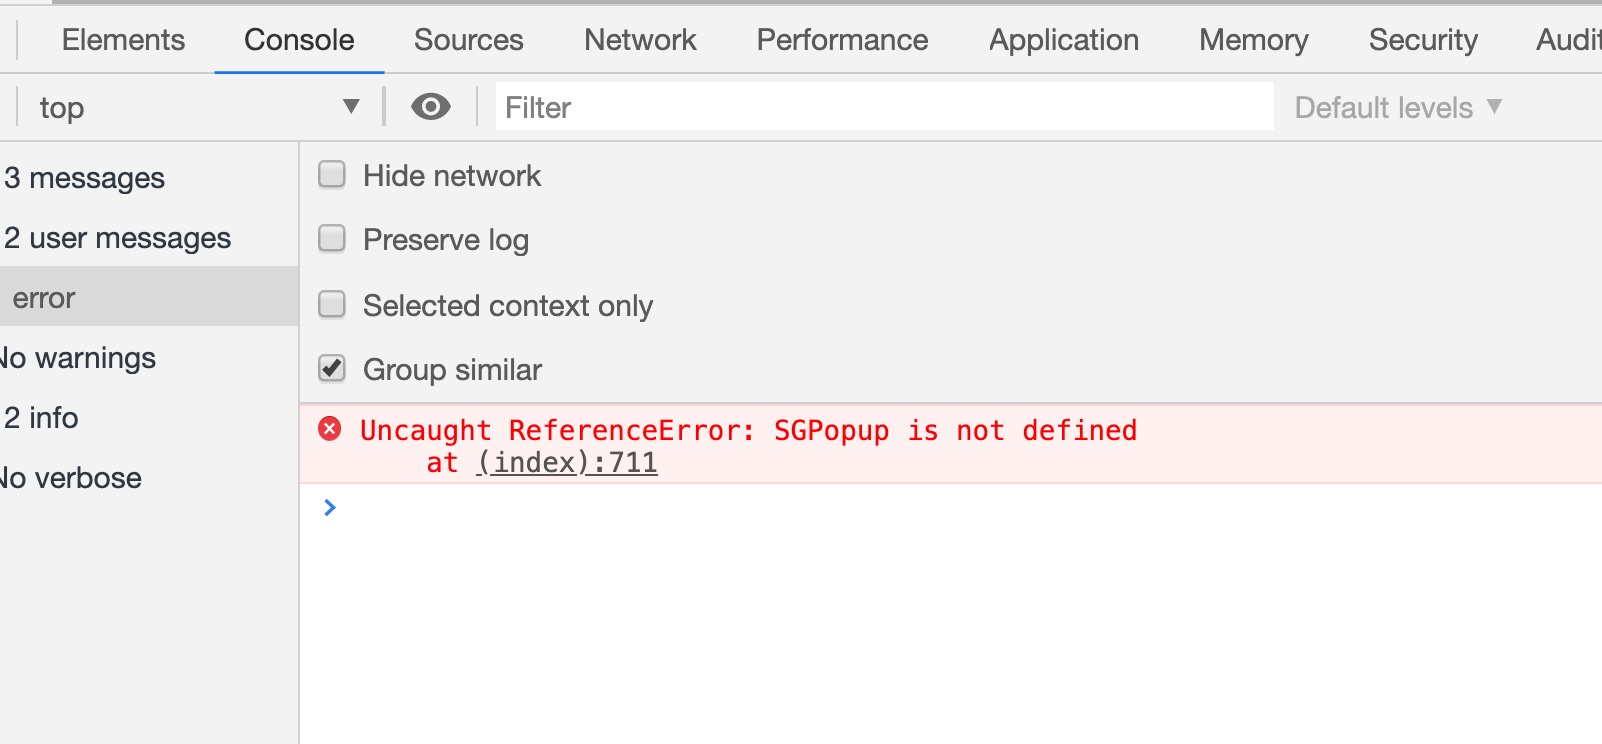Enable the Preserve log checkbox
The width and height of the screenshot is (1602, 744).
pyautogui.click(x=332, y=238)
